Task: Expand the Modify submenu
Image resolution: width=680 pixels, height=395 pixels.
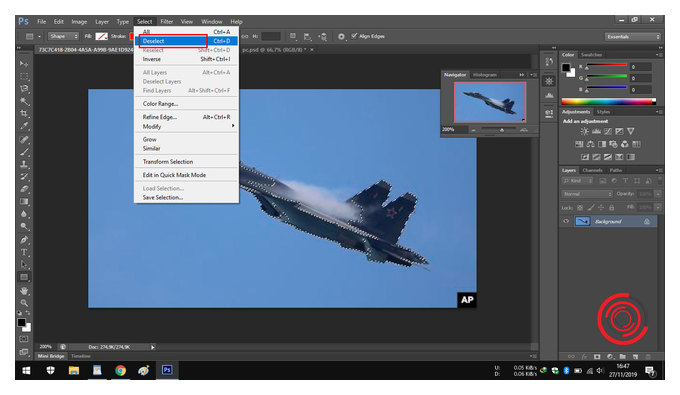Action: (x=186, y=127)
